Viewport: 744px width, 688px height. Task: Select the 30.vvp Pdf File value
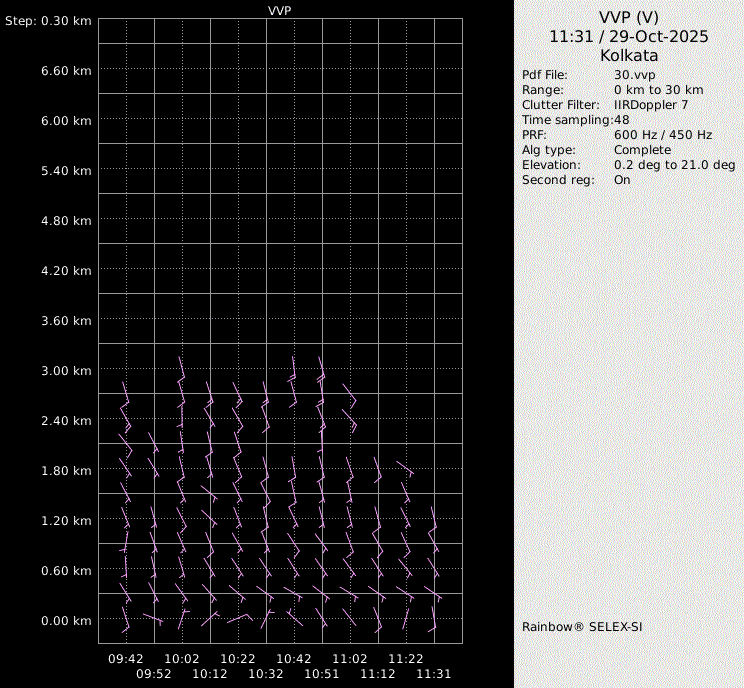pyautogui.click(x=634, y=75)
